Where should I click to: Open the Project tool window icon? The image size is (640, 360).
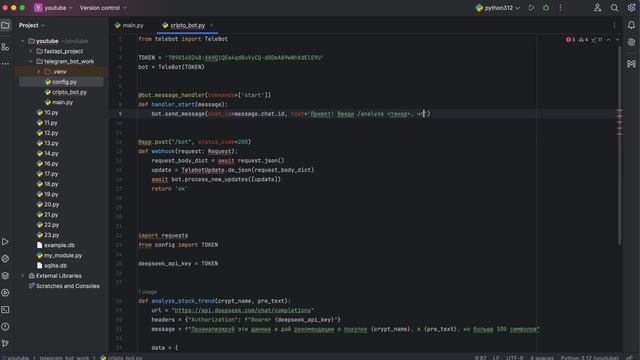(x=5, y=25)
